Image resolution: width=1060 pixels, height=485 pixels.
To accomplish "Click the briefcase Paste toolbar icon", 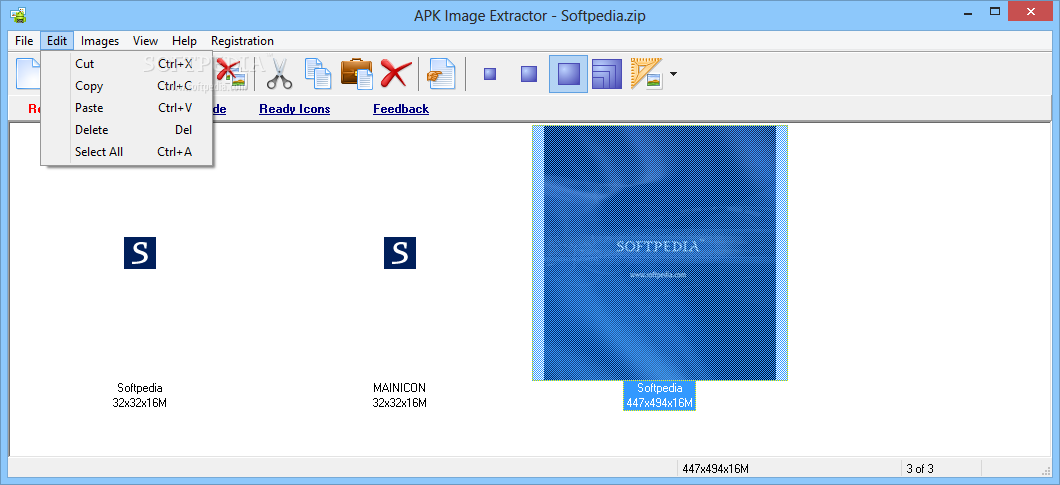I will pyautogui.click(x=356, y=73).
